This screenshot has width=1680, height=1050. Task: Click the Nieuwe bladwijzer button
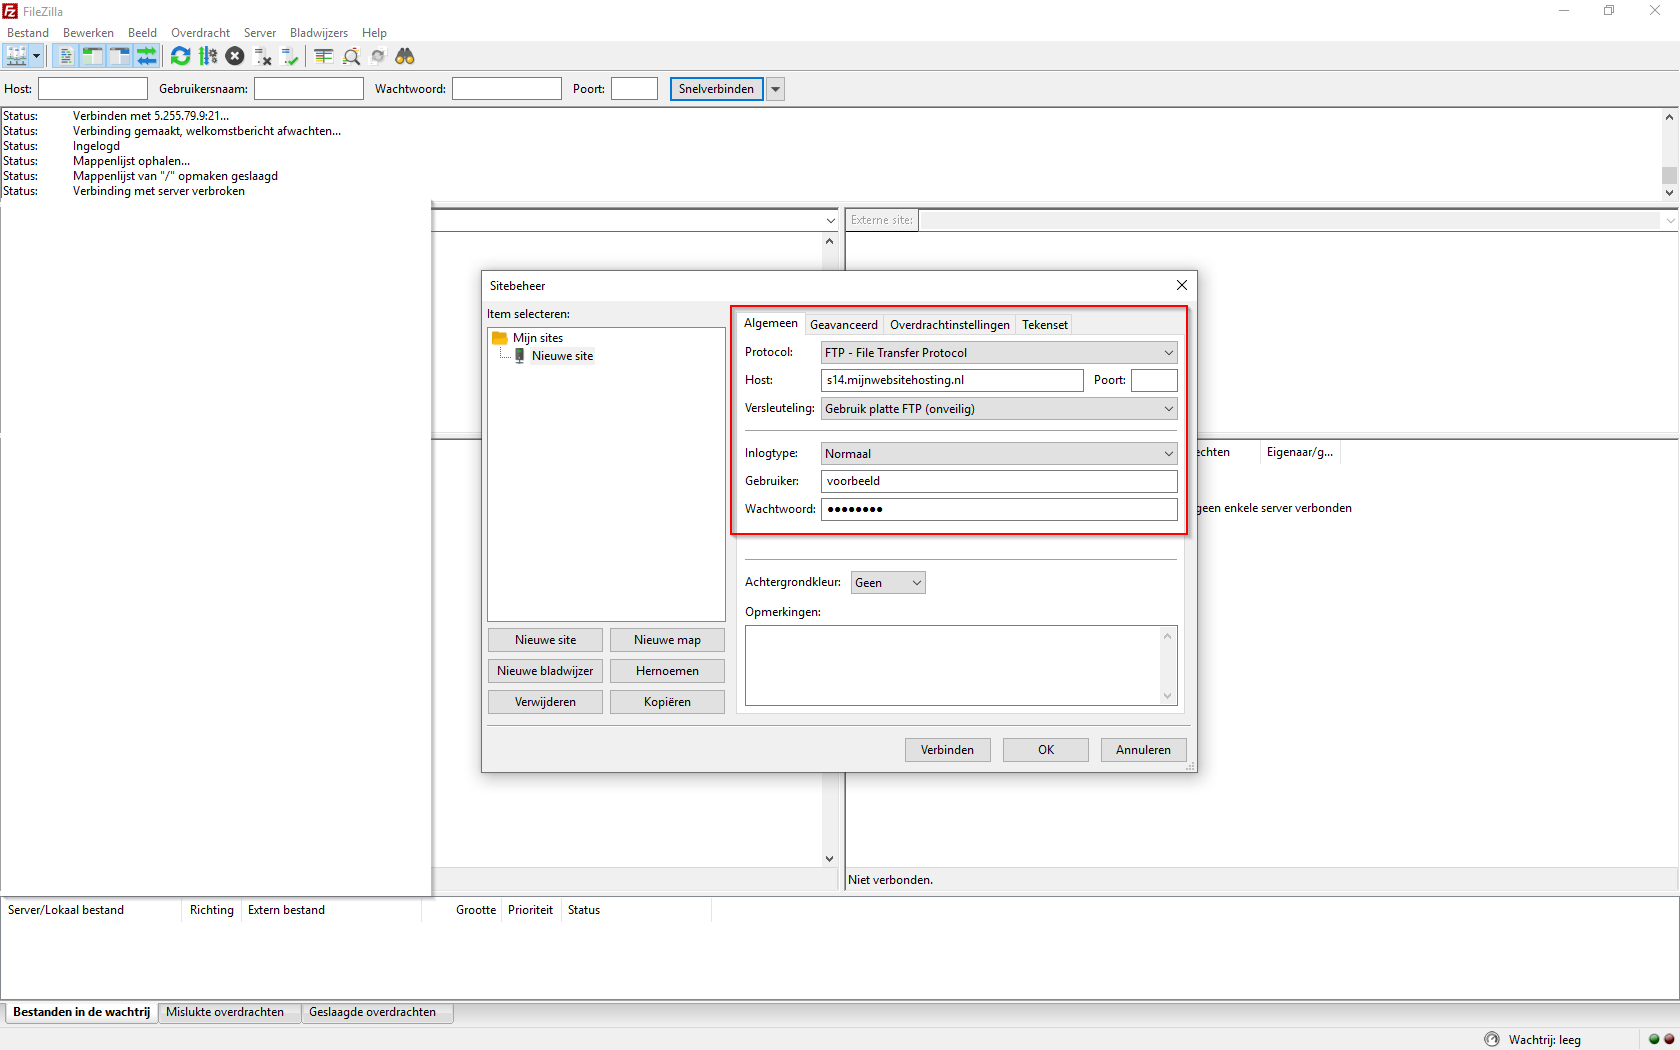(x=546, y=671)
